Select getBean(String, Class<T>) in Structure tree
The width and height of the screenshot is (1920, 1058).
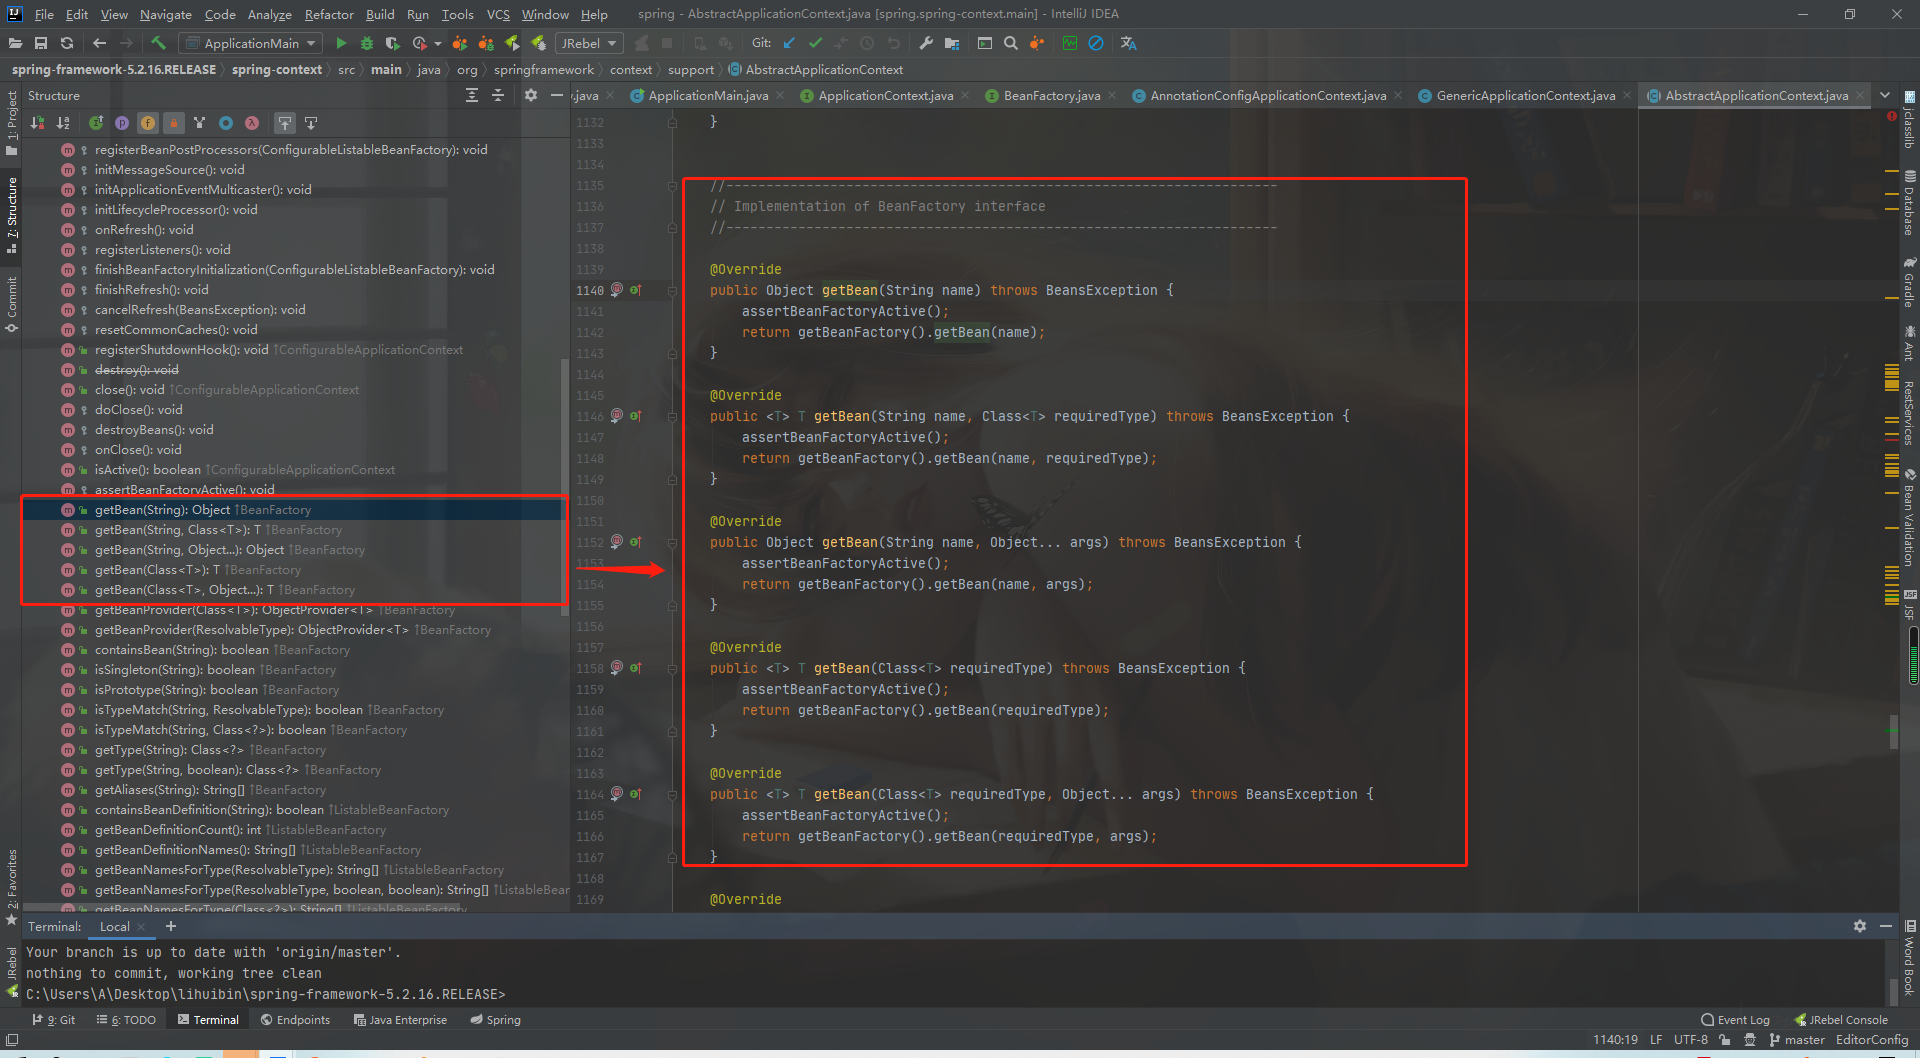177,530
